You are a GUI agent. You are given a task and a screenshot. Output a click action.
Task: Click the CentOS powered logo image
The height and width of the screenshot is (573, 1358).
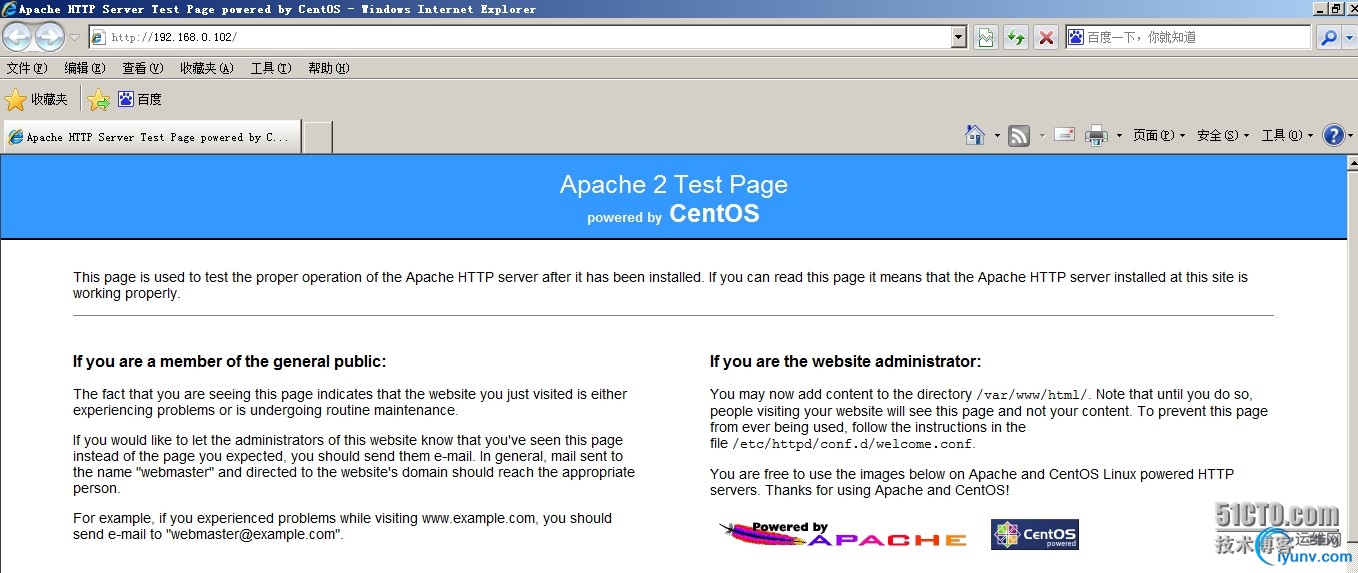click(x=1034, y=534)
